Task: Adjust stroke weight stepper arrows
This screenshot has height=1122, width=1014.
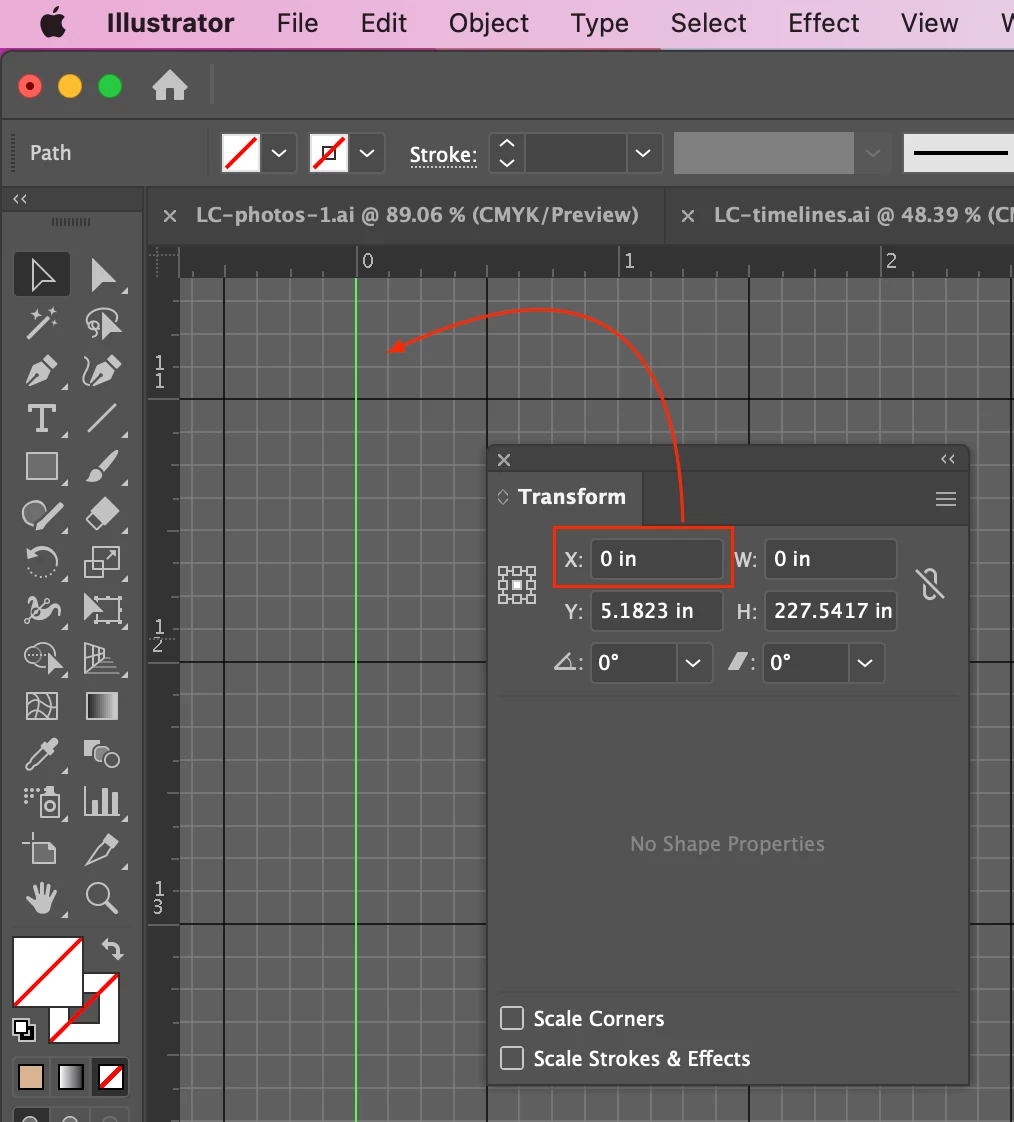Action: click(x=507, y=153)
